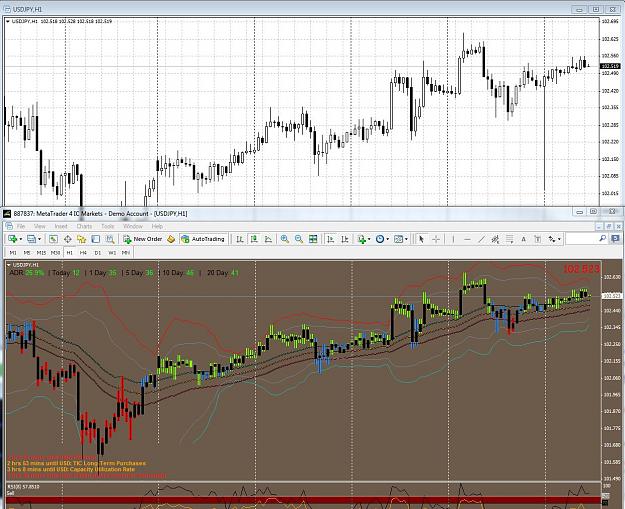Switch timeframe to M30
This screenshot has height=509, width=625.
coord(55,253)
